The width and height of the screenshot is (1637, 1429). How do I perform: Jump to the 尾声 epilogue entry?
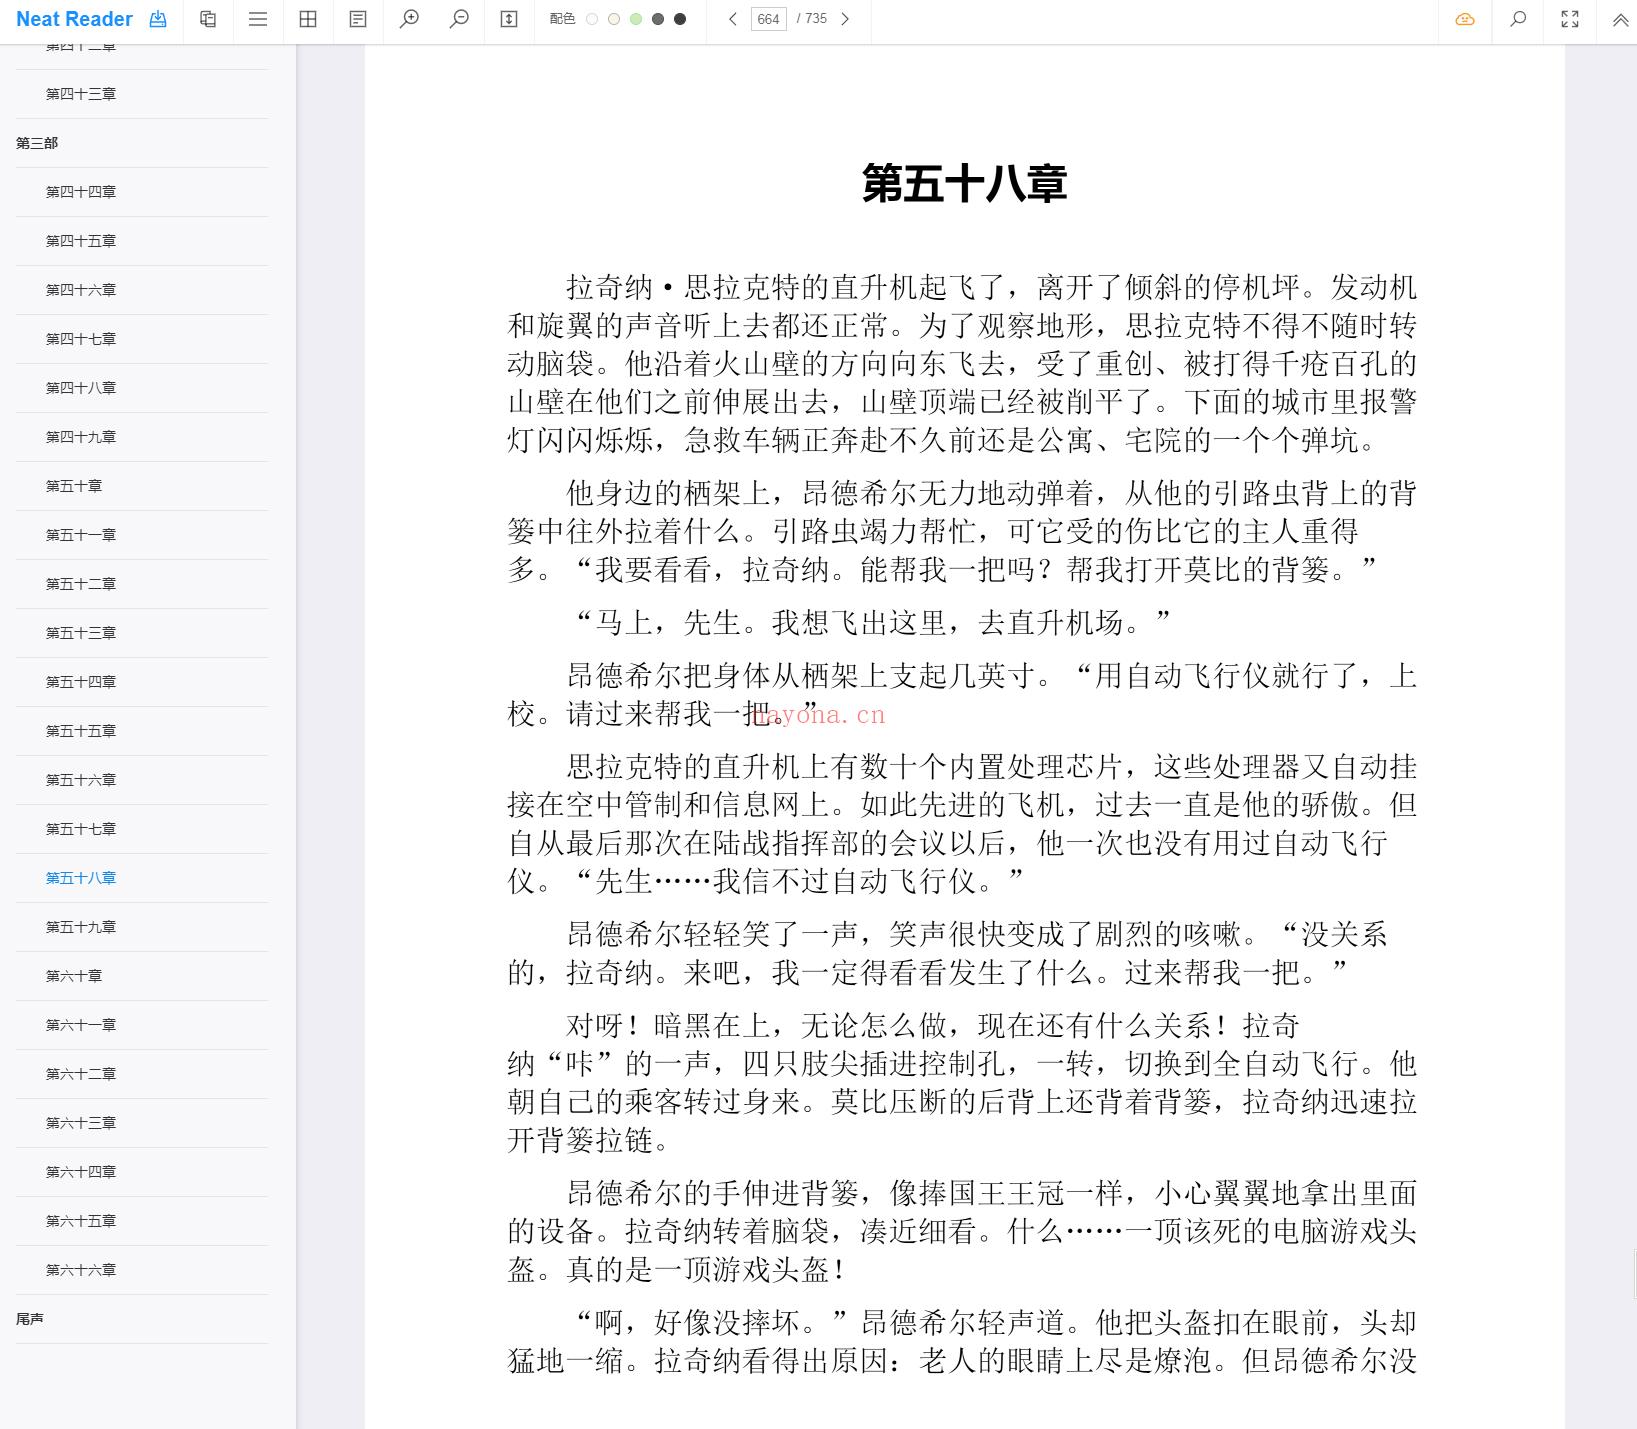[30, 1319]
